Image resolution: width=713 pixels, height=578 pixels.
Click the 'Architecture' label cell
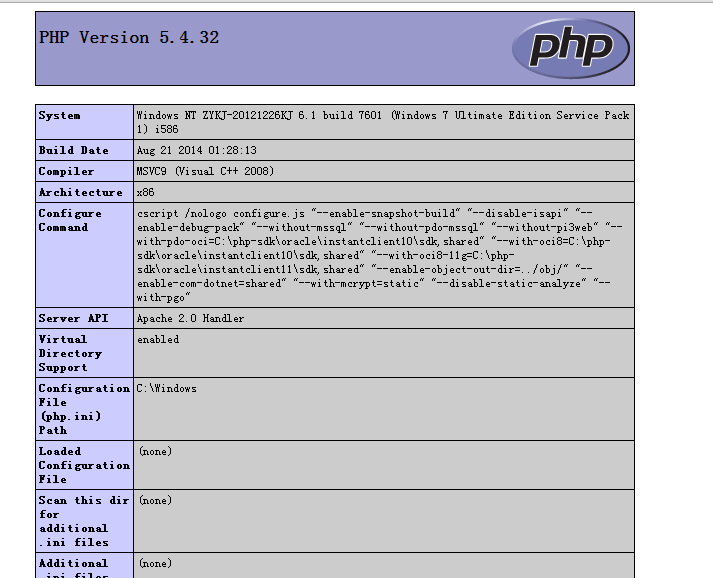pos(85,192)
